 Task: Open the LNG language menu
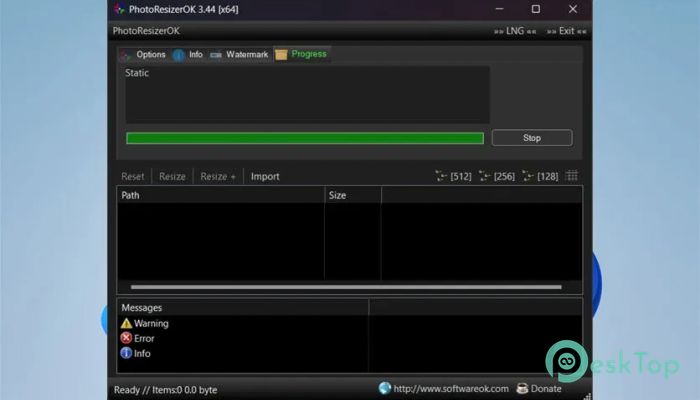pos(515,31)
